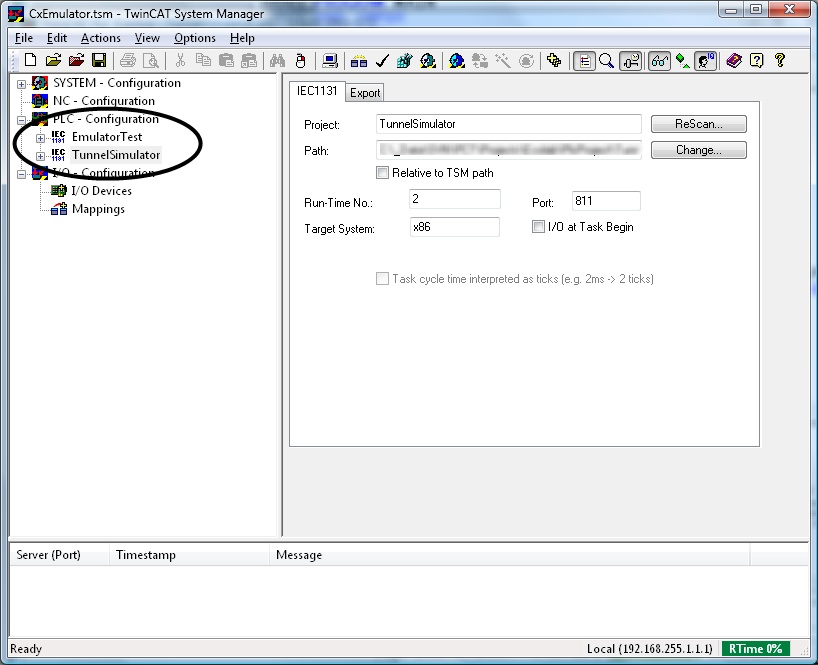
Task: Expand the EmulatorTest project node
Action: coord(40,138)
